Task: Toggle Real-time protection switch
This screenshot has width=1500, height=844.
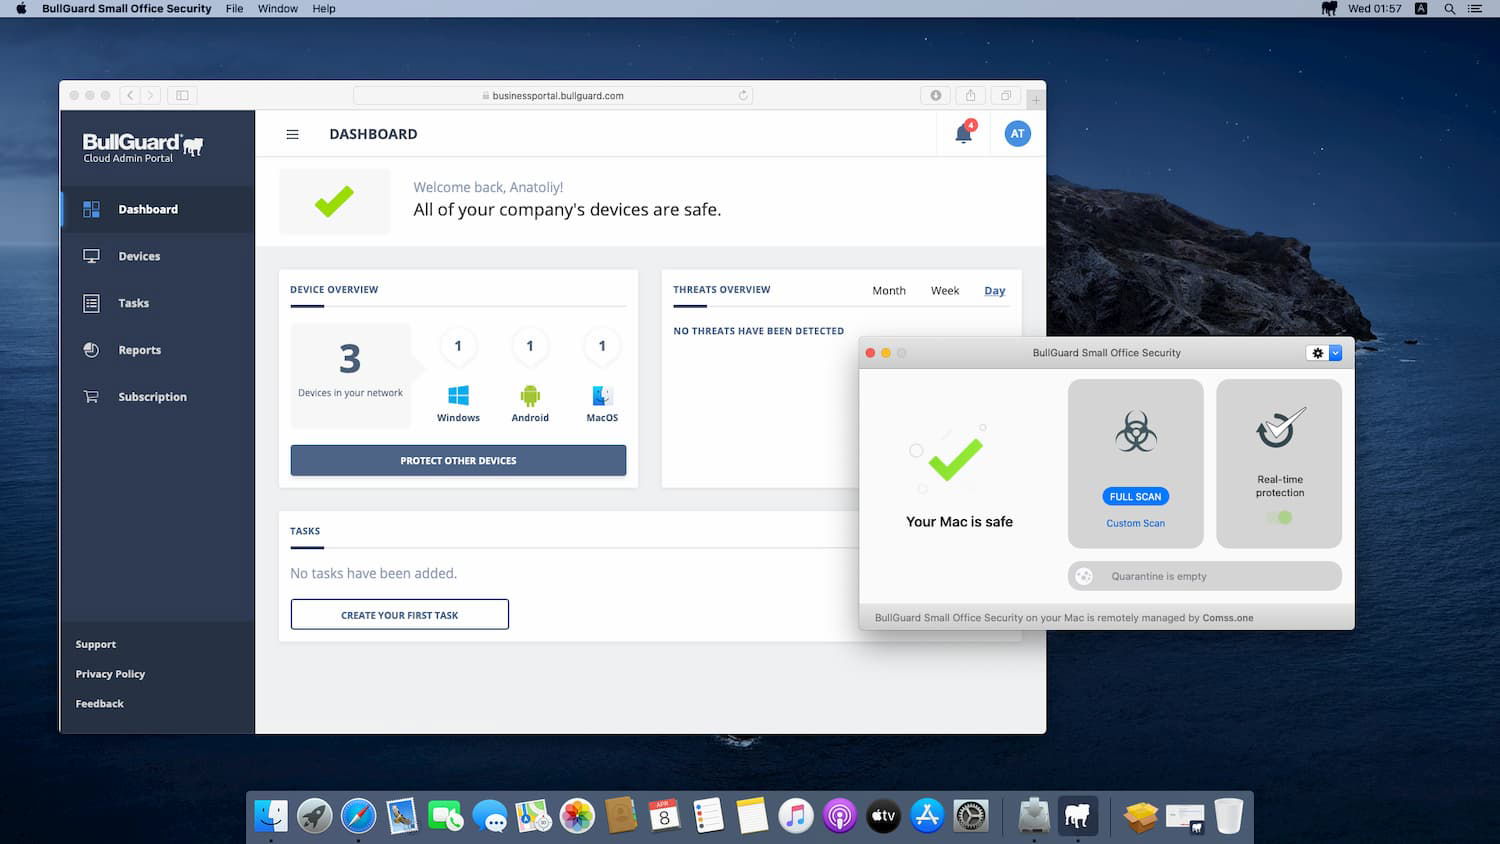Action: [1280, 517]
